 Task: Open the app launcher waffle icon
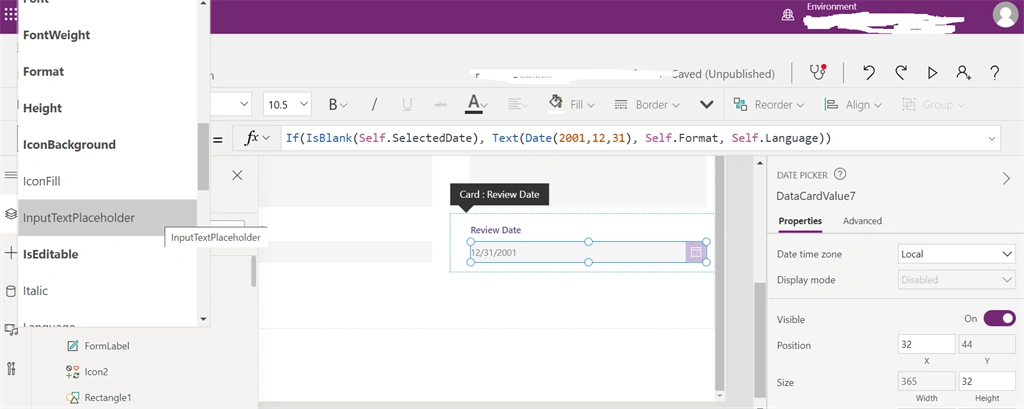(11, 14)
